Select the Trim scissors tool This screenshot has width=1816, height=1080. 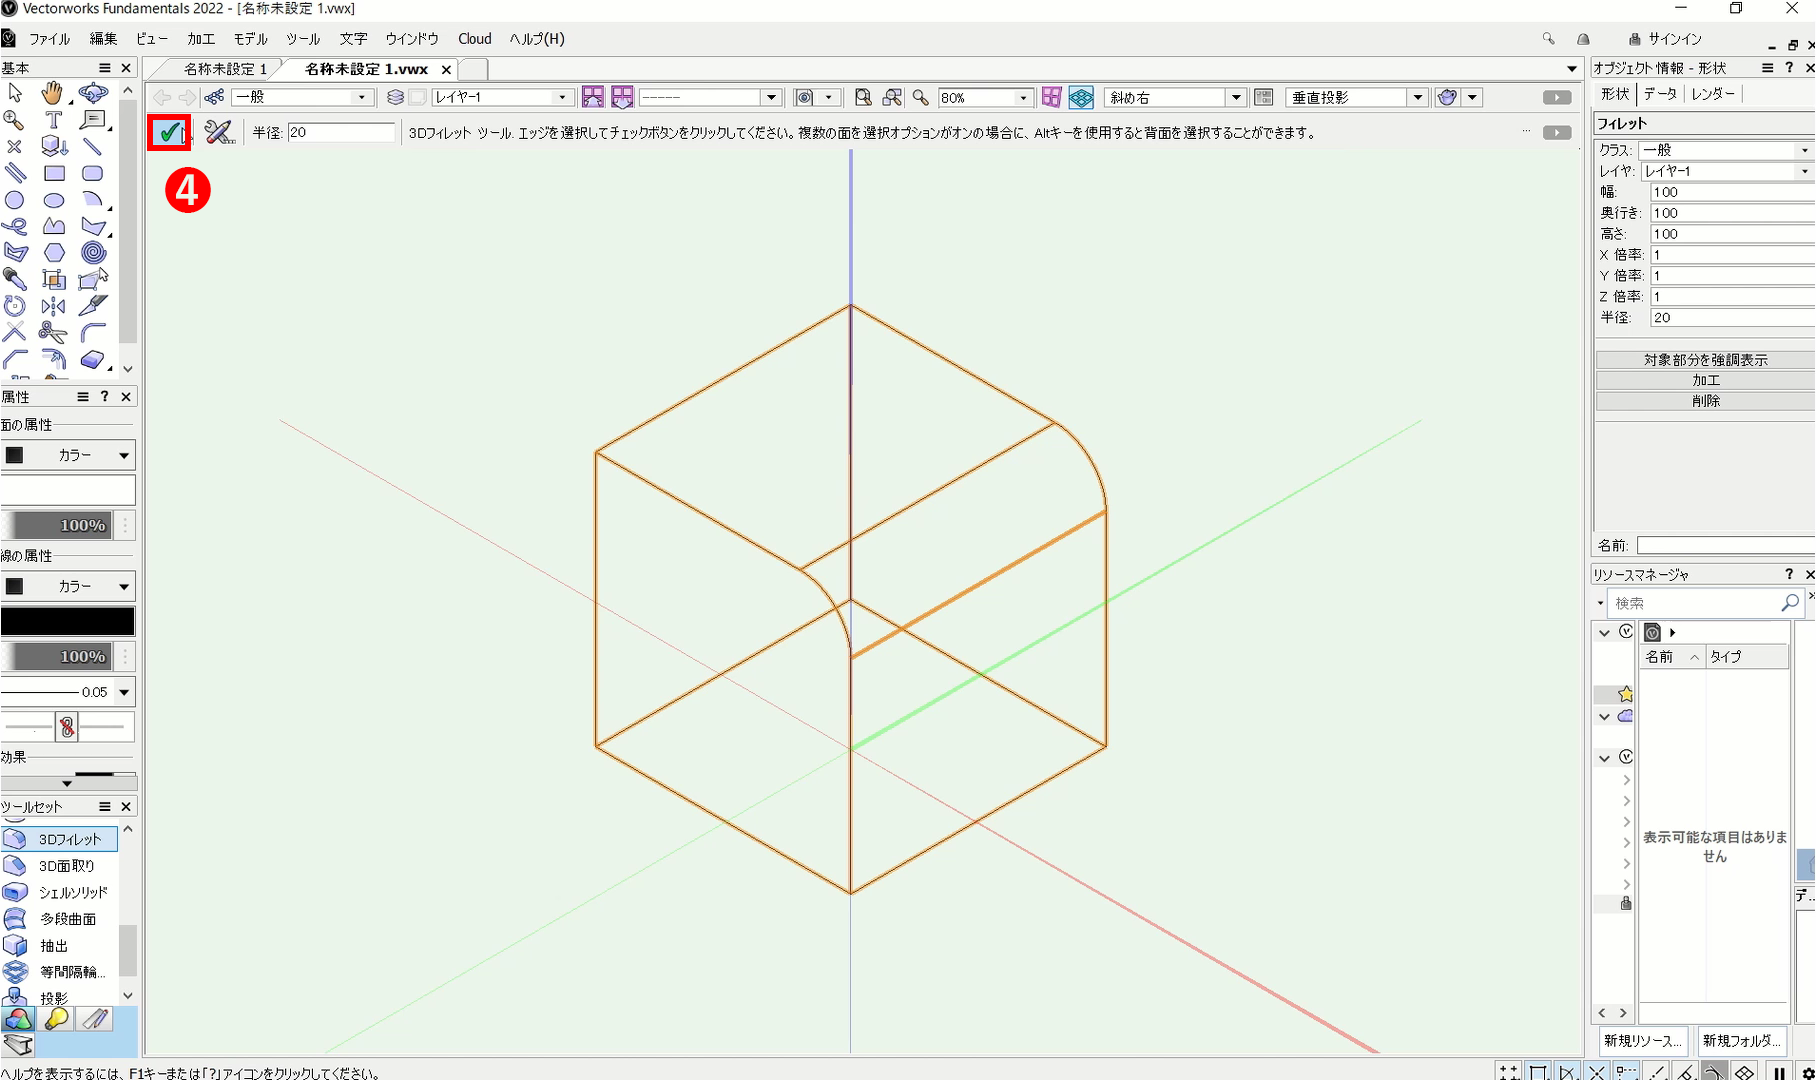click(x=53, y=333)
